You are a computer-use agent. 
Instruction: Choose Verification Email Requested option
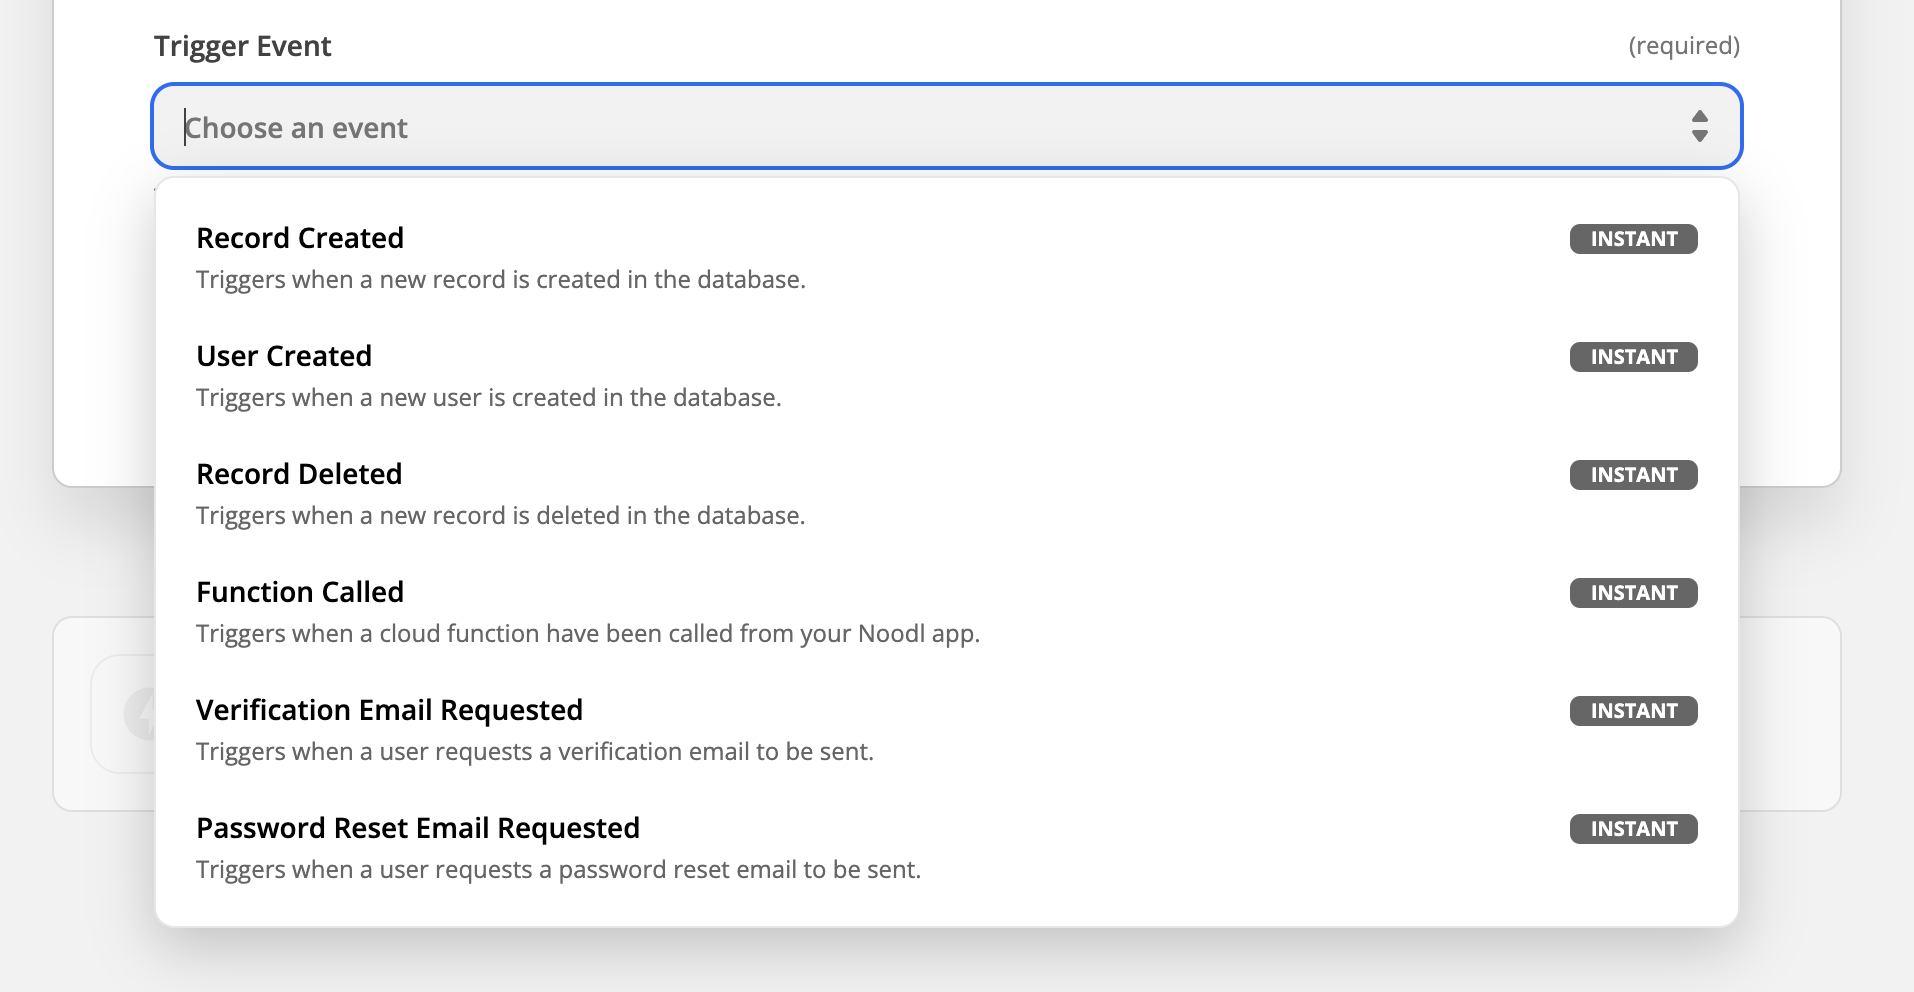click(x=389, y=710)
